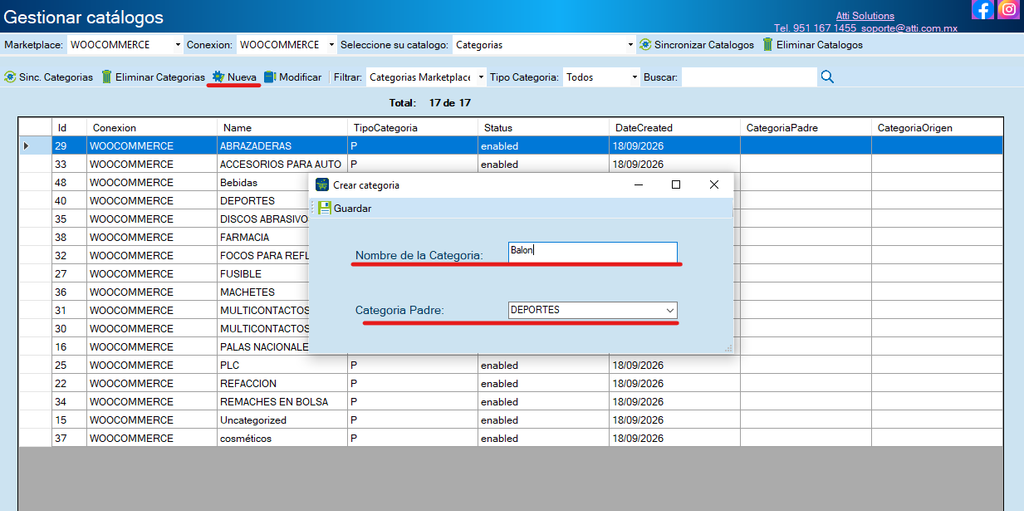The image size is (1024, 511).
Task: Click the TipoCategoria P in the REFACCION row
Action: pyautogui.click(x=413, y=384)
